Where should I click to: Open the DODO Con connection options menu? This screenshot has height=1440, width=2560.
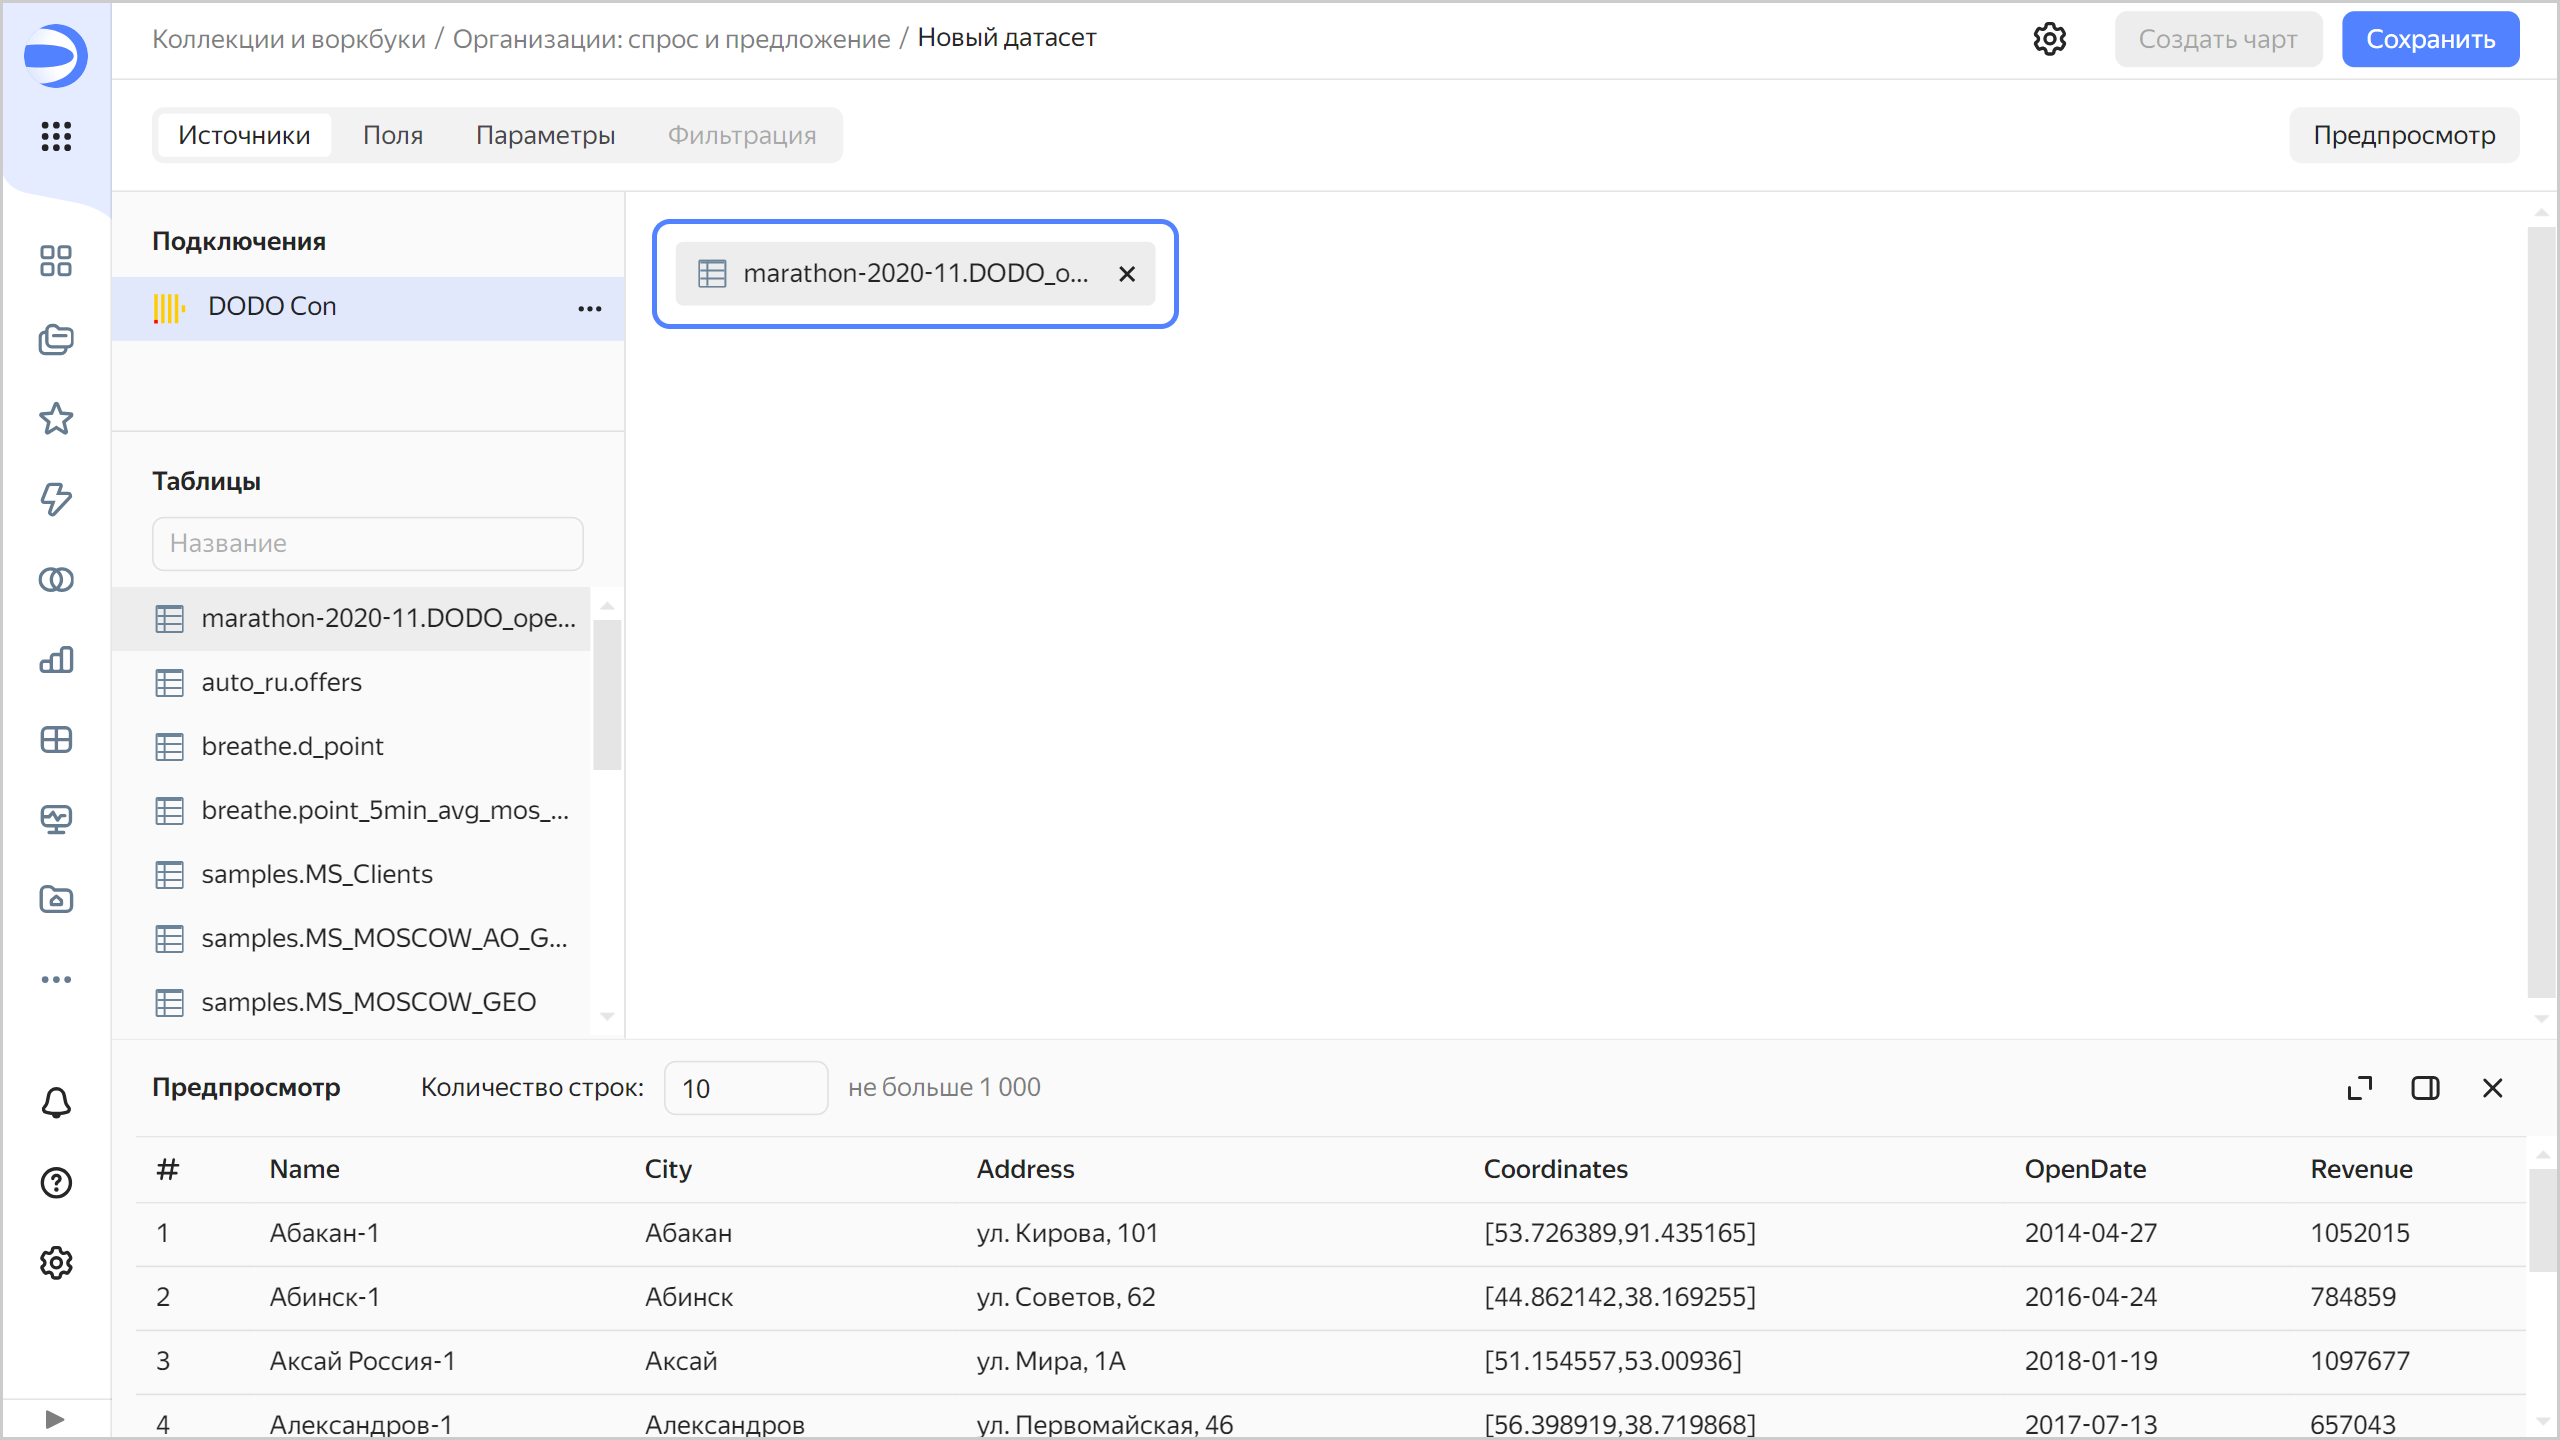(x=590, y=308)
